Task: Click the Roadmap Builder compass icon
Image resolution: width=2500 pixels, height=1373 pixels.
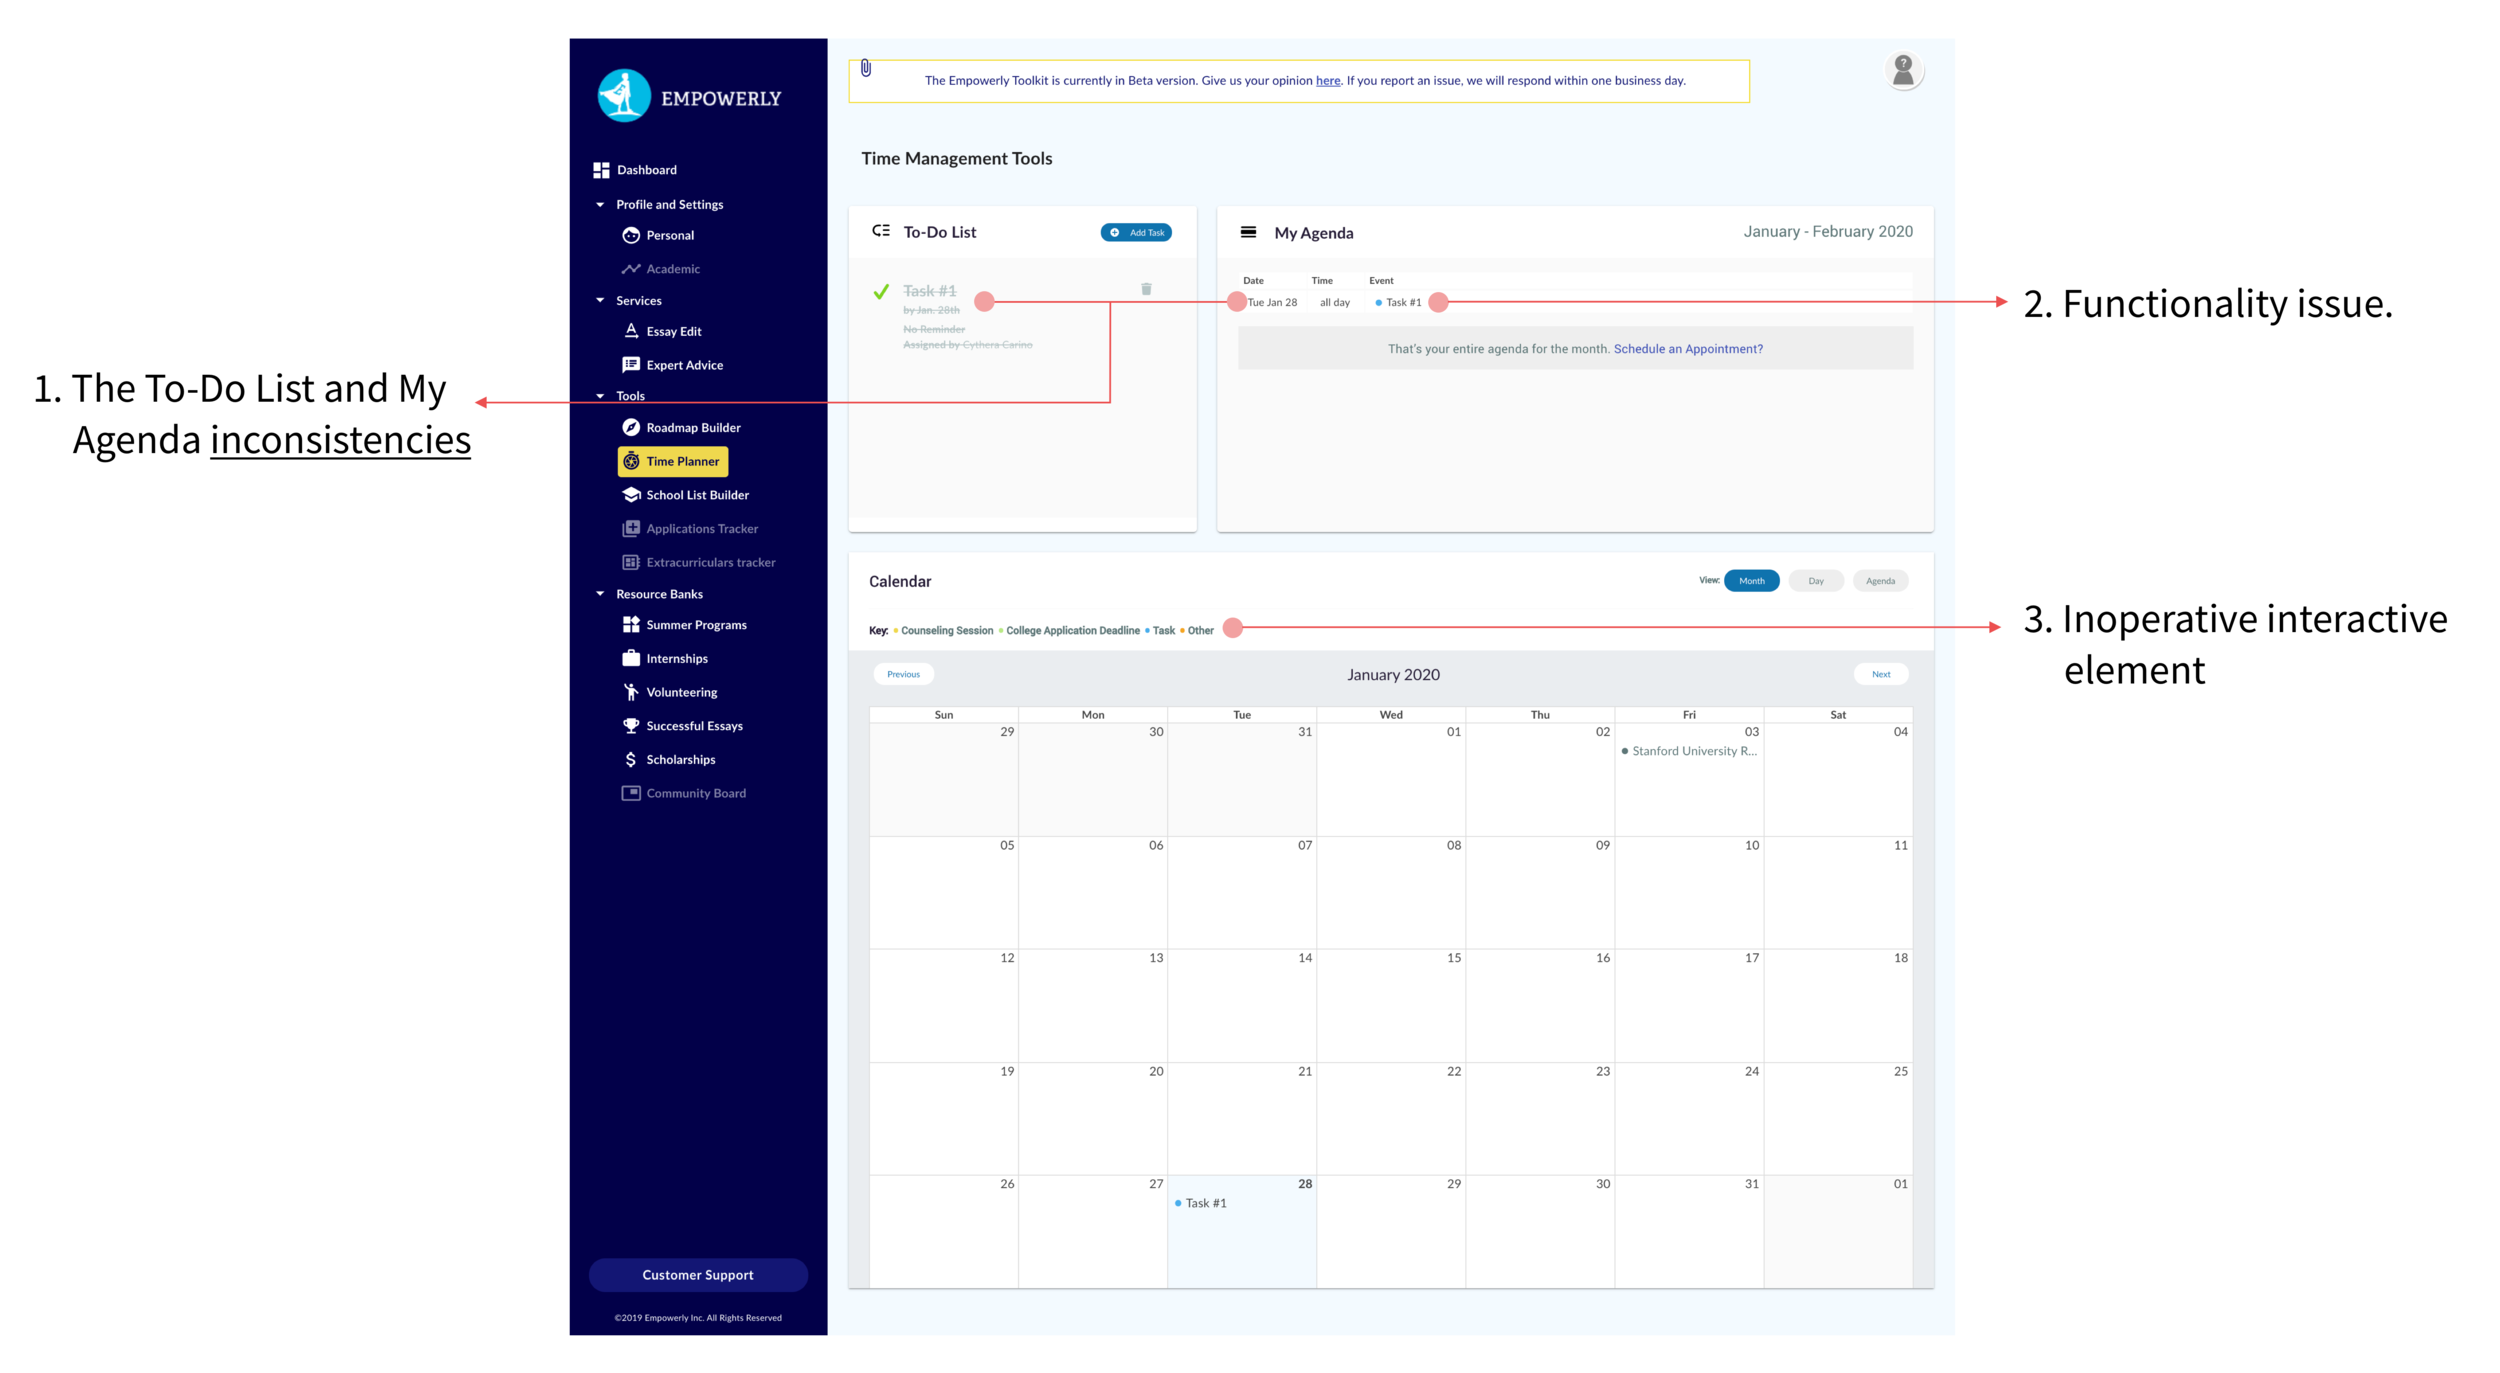Action: (631, 427)
